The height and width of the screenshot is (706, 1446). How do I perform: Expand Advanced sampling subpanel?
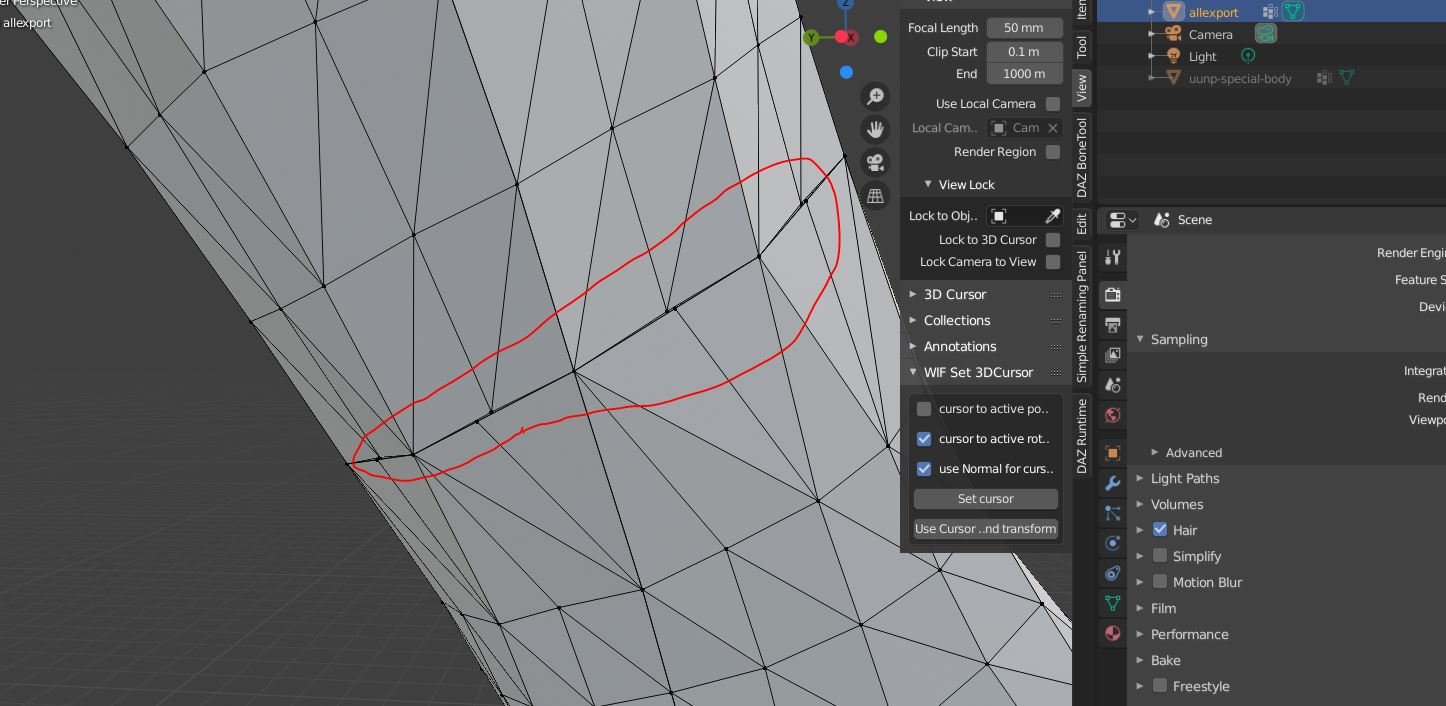coord(1155,453)
